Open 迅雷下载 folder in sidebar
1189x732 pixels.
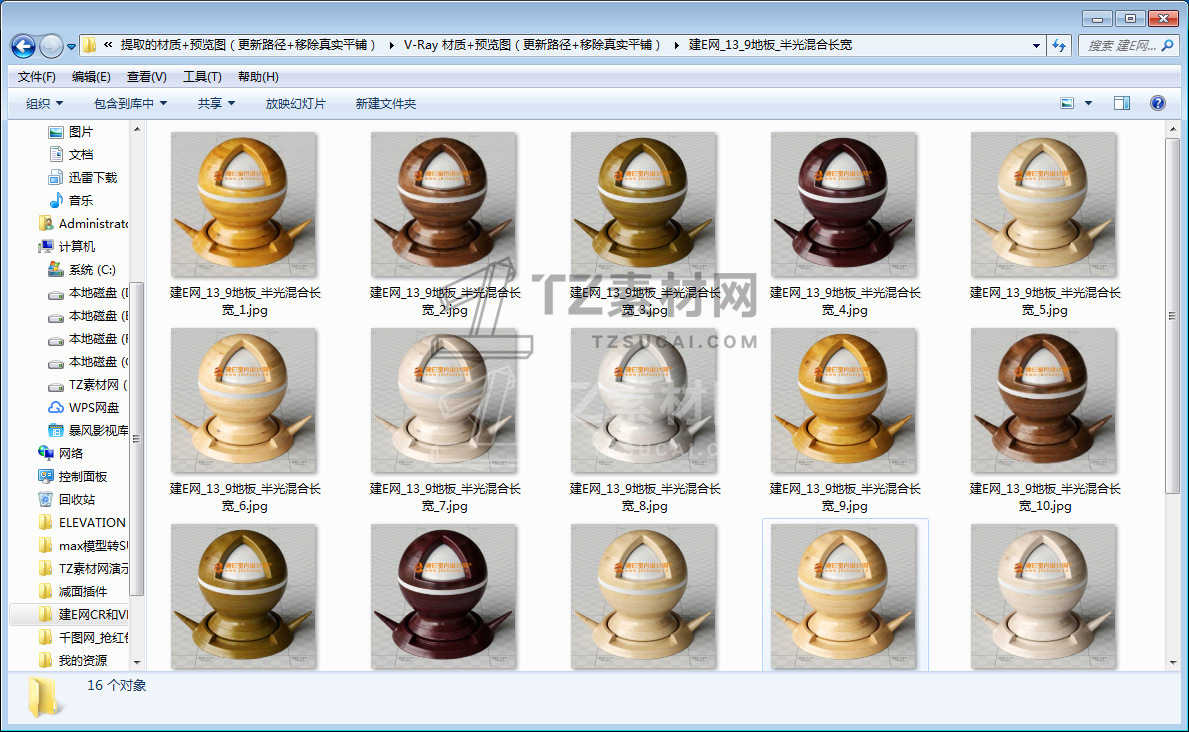point(92,177)
